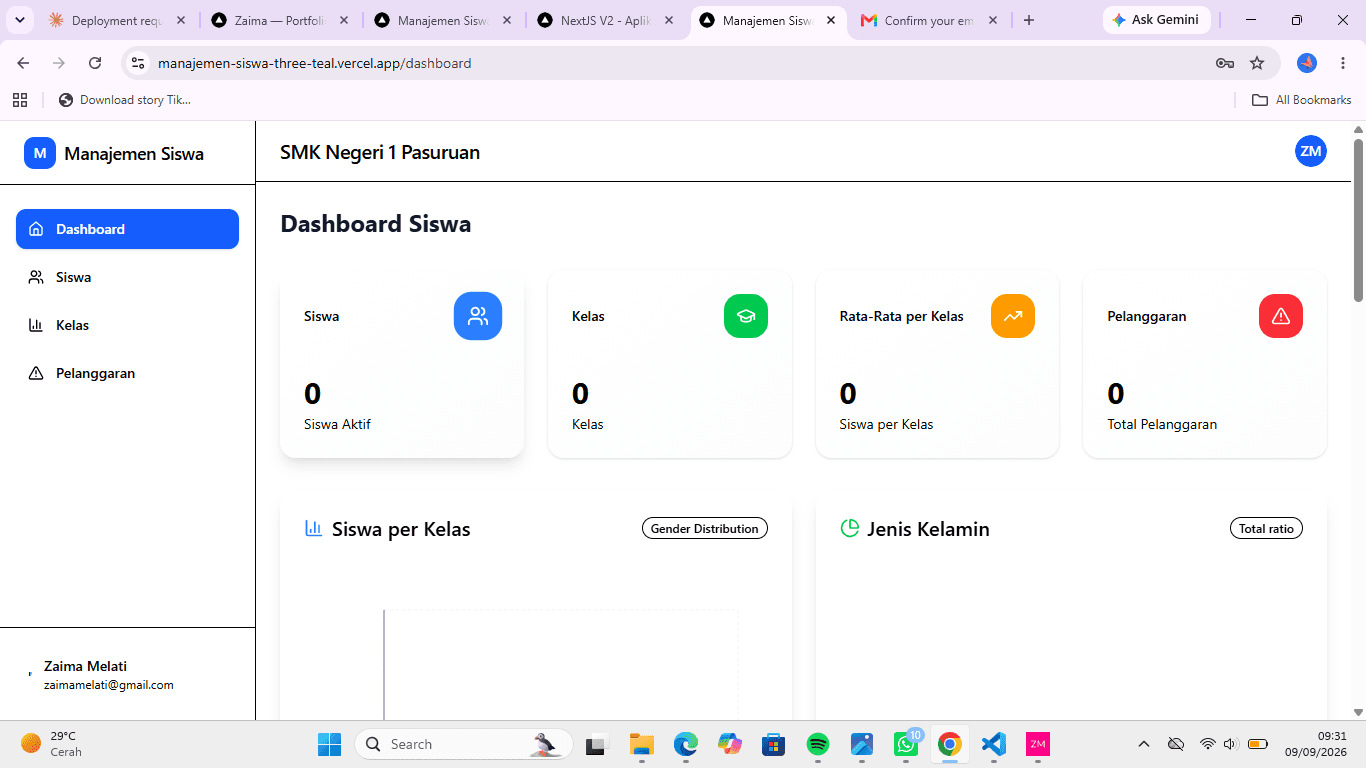Screen dimensions: 1366x768
Task: Click the ZM avatar in the header
Action: pyautogui.click(x=1310, y=151)
